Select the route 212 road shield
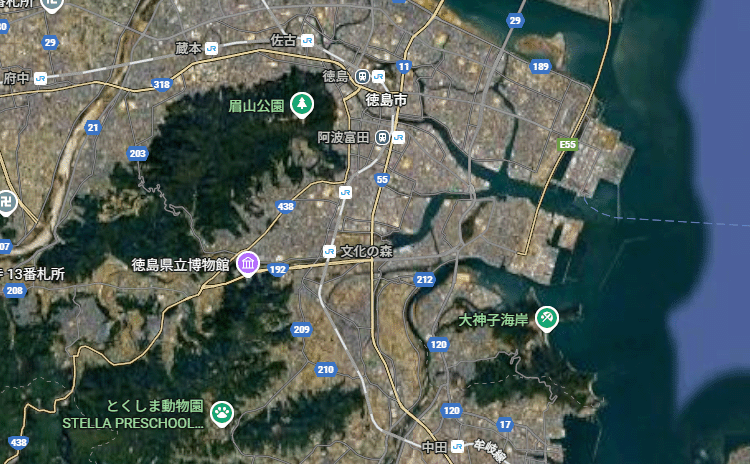 click(x=425, y=279)
